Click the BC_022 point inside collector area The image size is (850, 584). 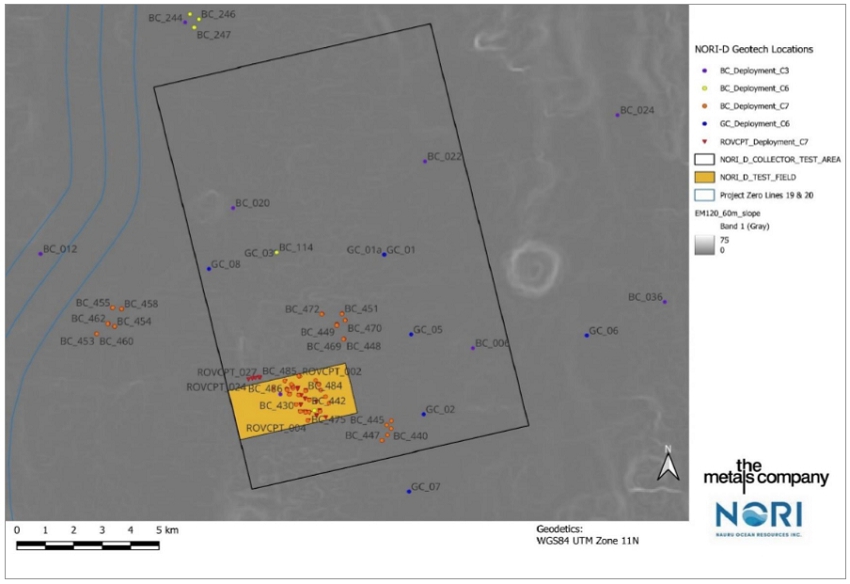pos(425,161)
